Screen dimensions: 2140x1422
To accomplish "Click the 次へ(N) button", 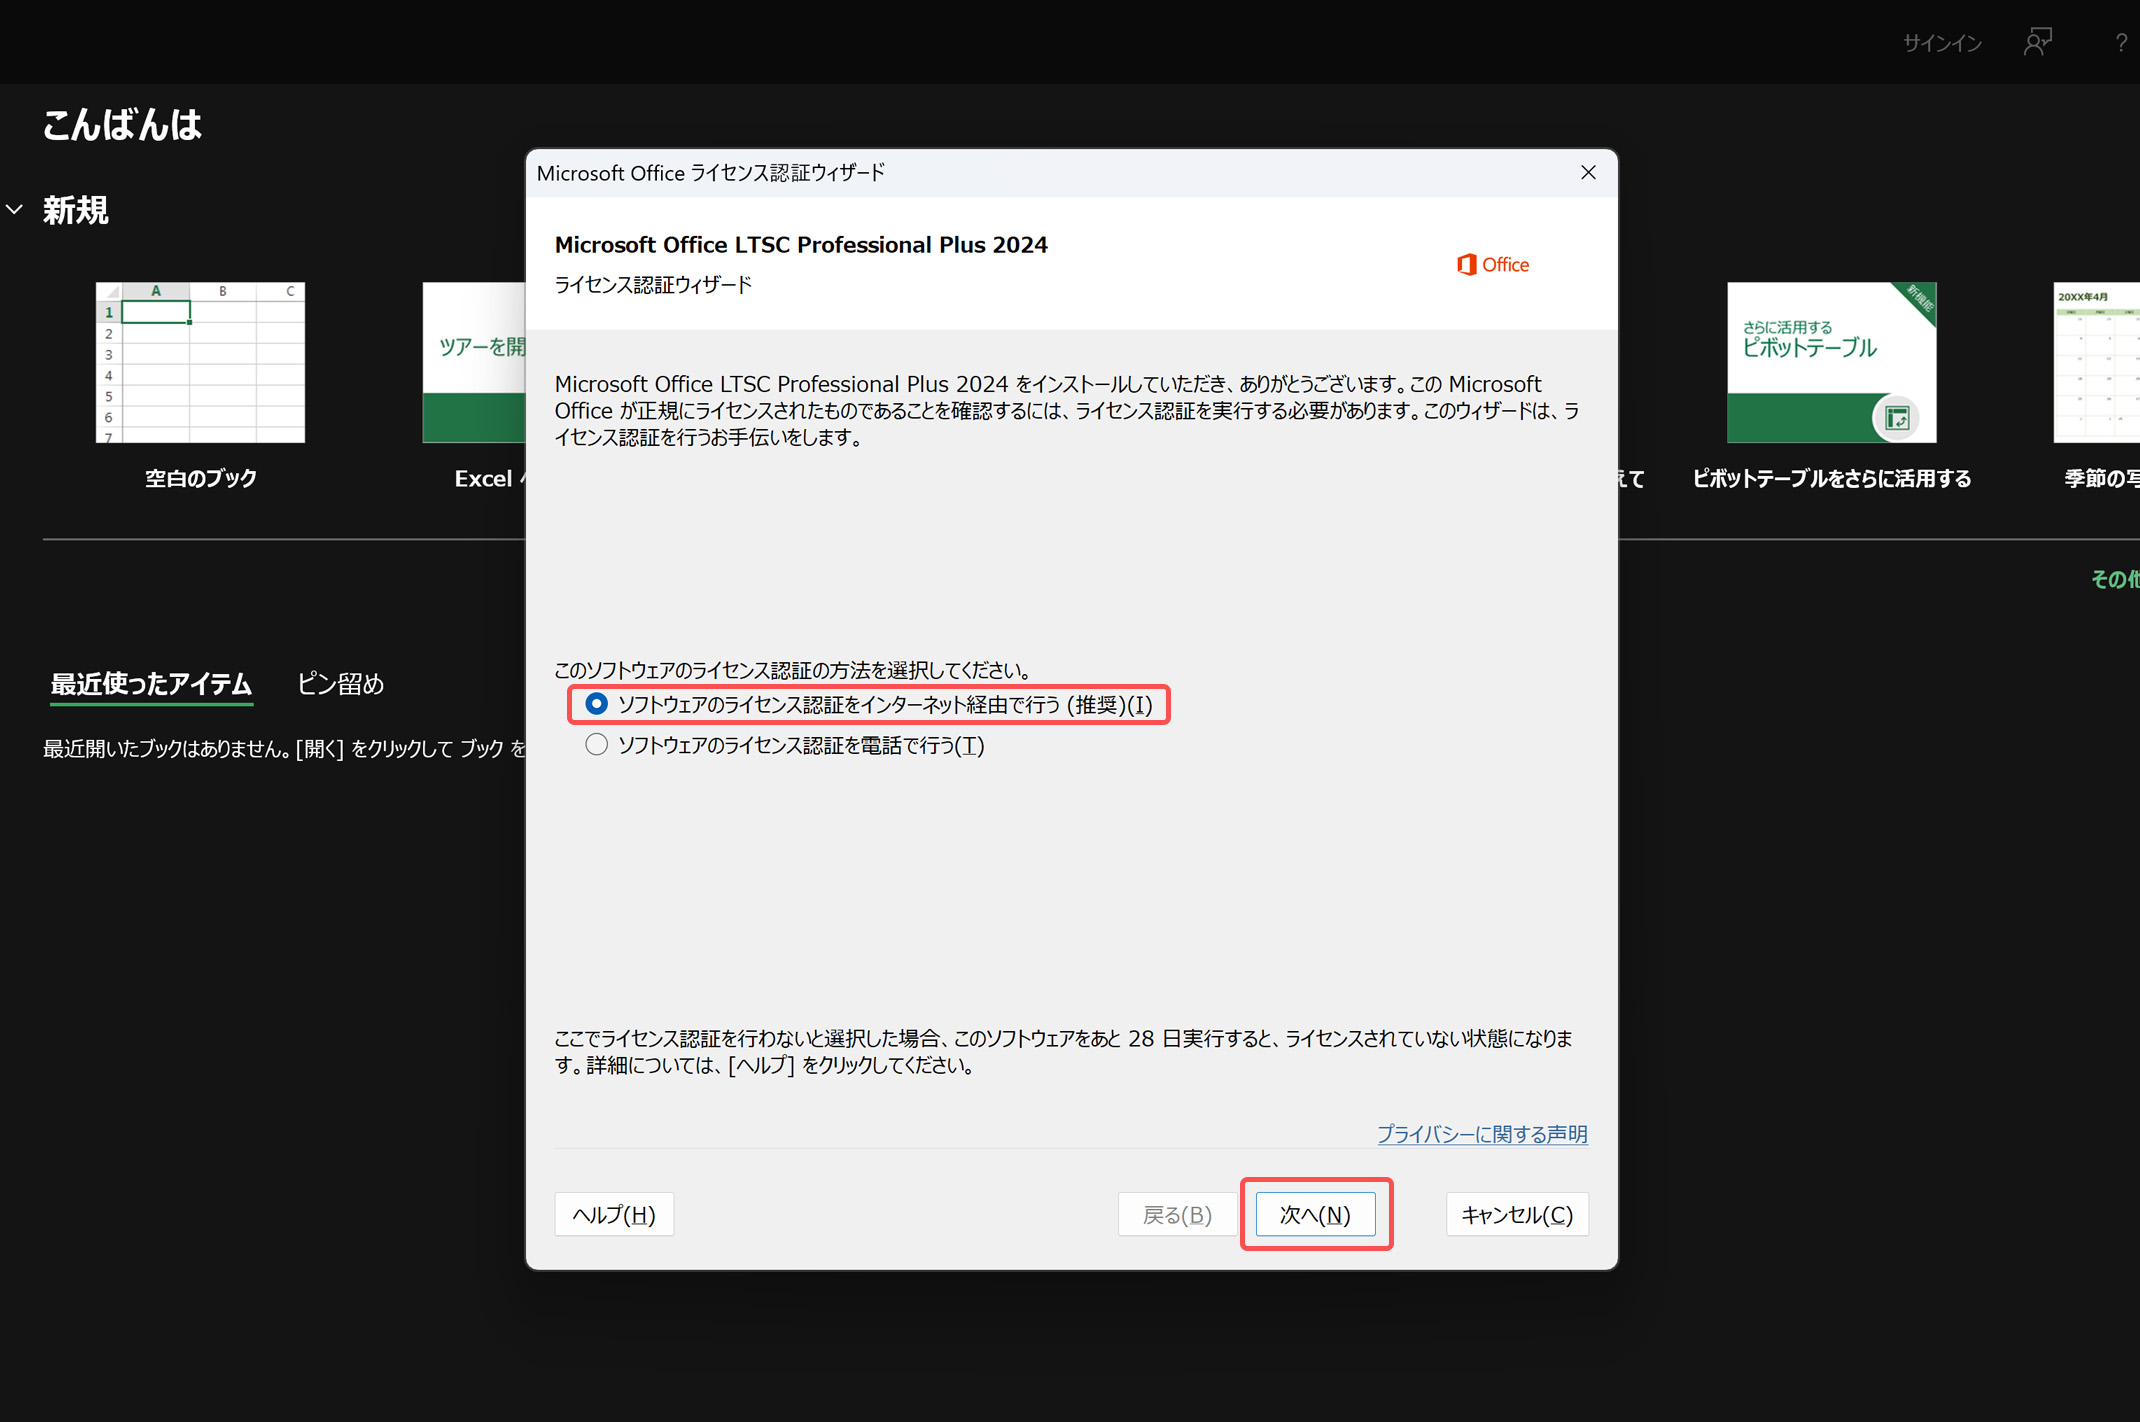I will point(1315,1214).
